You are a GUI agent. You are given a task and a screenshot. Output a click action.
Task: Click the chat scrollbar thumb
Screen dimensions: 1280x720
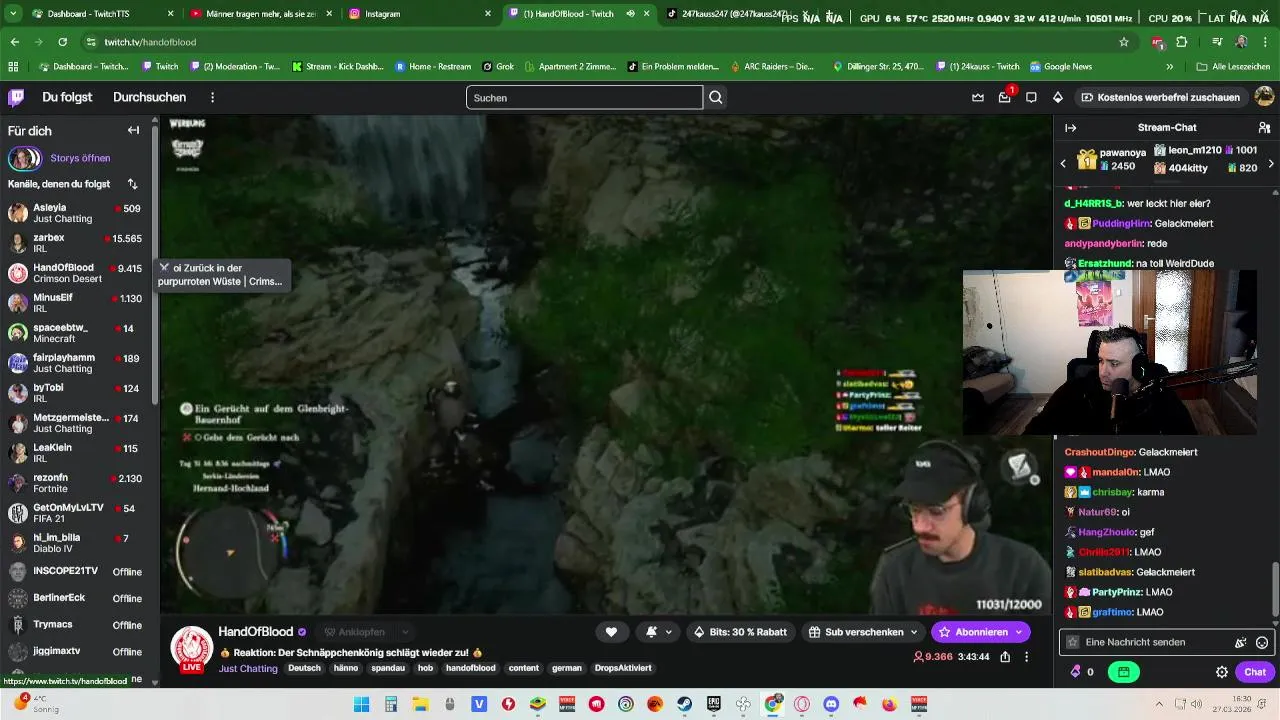click(x=1274, y=590)
